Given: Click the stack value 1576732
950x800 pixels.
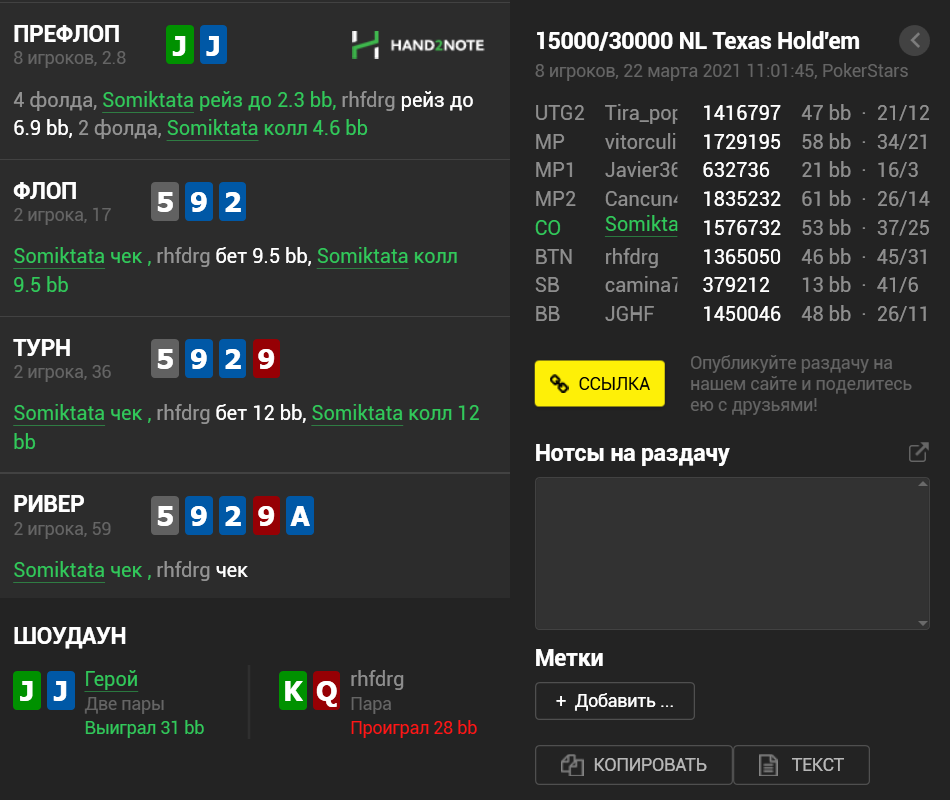Looking at the screenshot, I should tap(742, 228).
